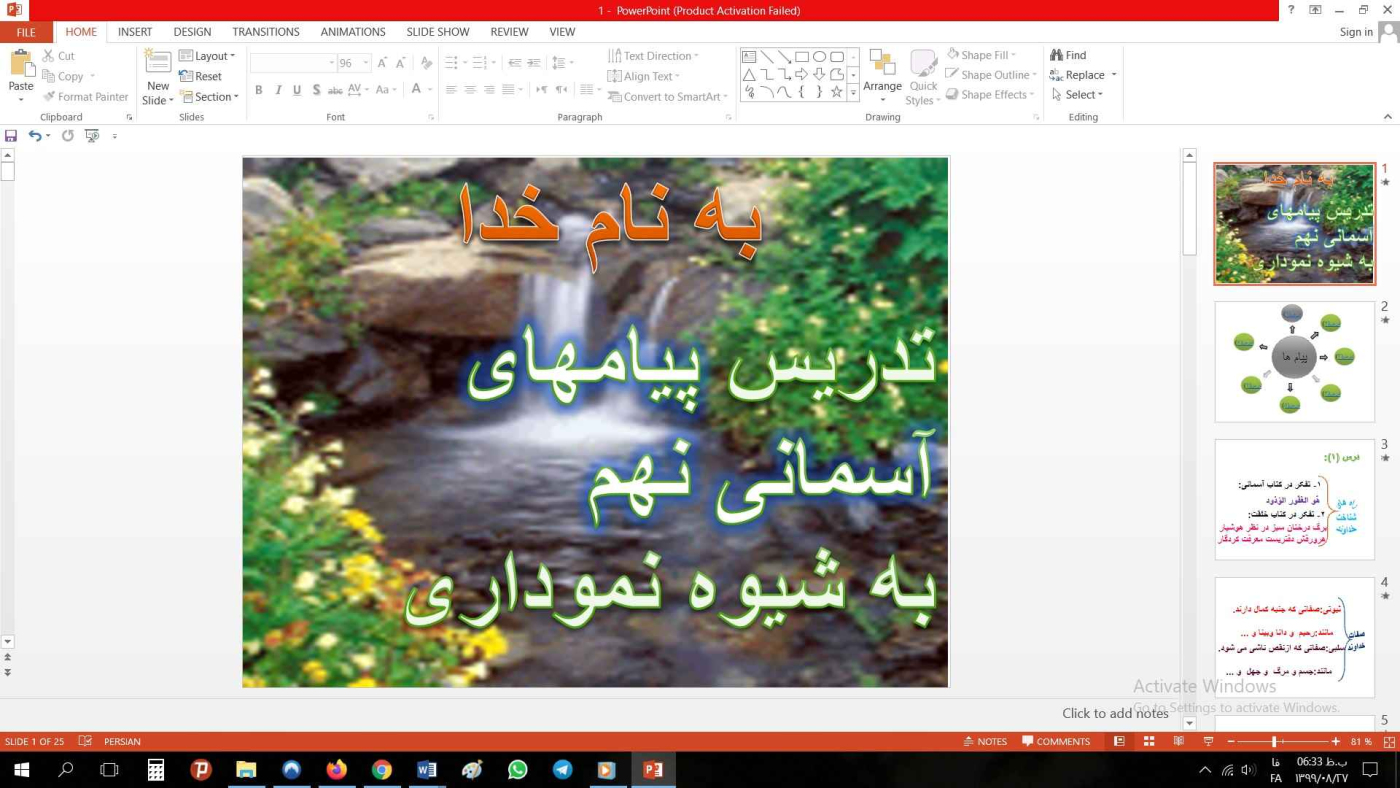Click the zoom slider handle in status bar
The width and height of the screenshot is (1400, 788).
[1274, 741]
